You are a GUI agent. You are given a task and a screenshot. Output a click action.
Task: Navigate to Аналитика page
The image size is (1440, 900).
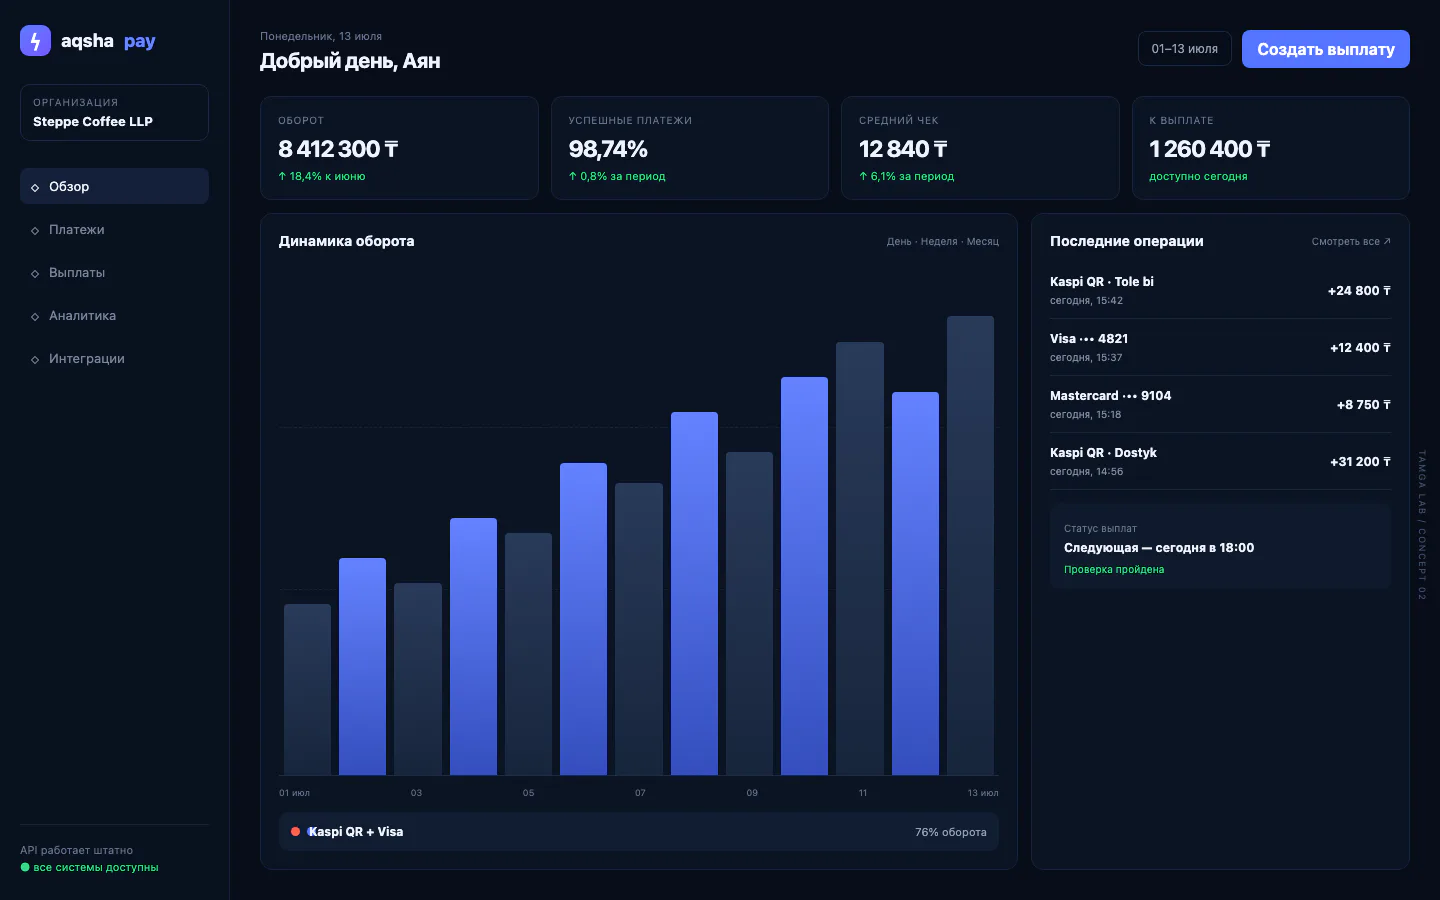pyautogui.click(x=114, y=316)
